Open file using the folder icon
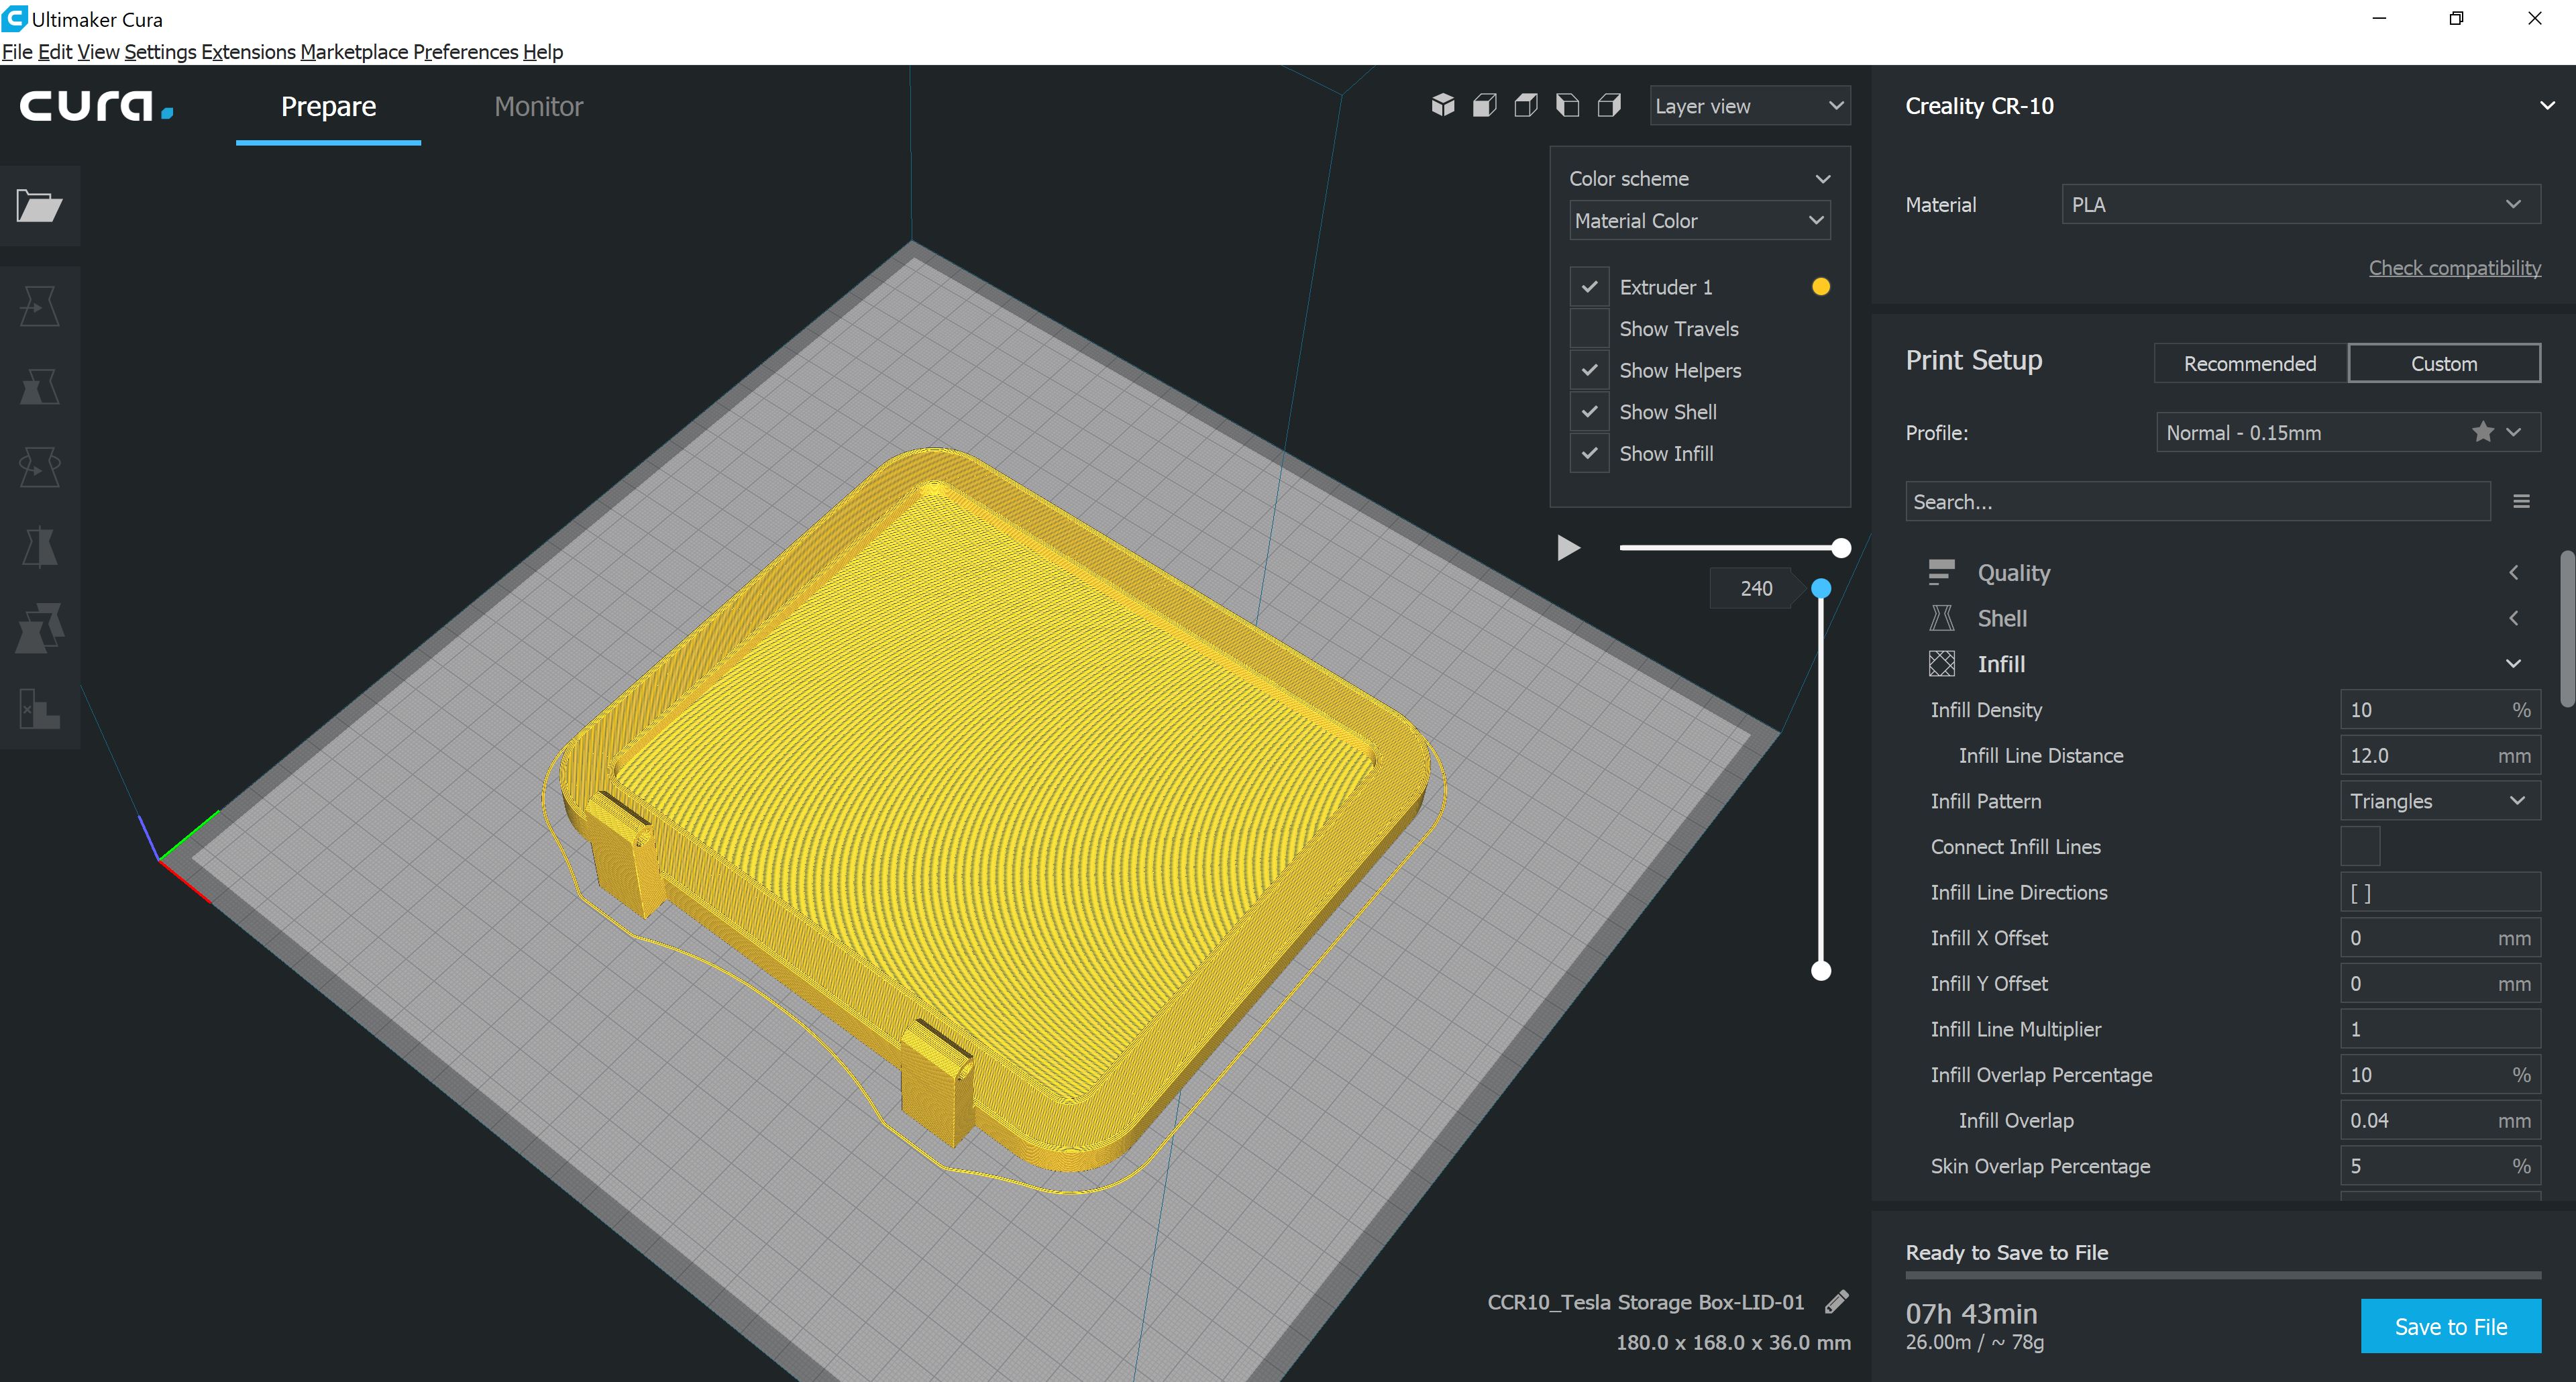Image resolution: width=2576 pixels, height=1382 pixels. pos(40,206)
